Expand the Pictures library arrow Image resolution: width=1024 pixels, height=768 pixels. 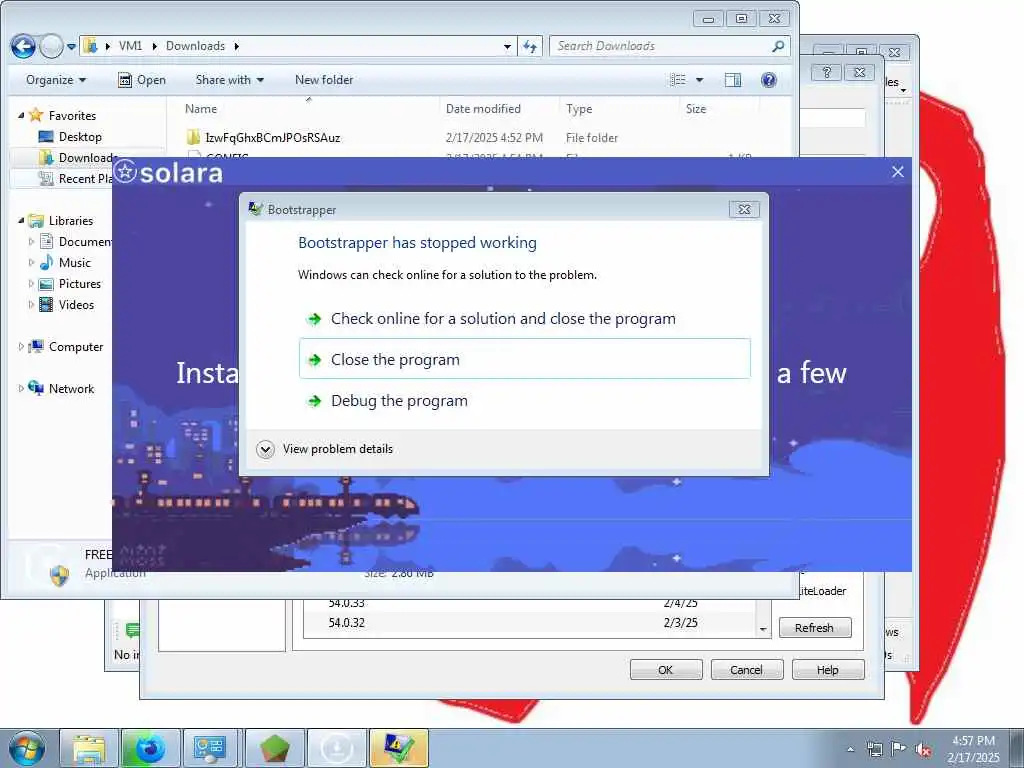point(31,283)
